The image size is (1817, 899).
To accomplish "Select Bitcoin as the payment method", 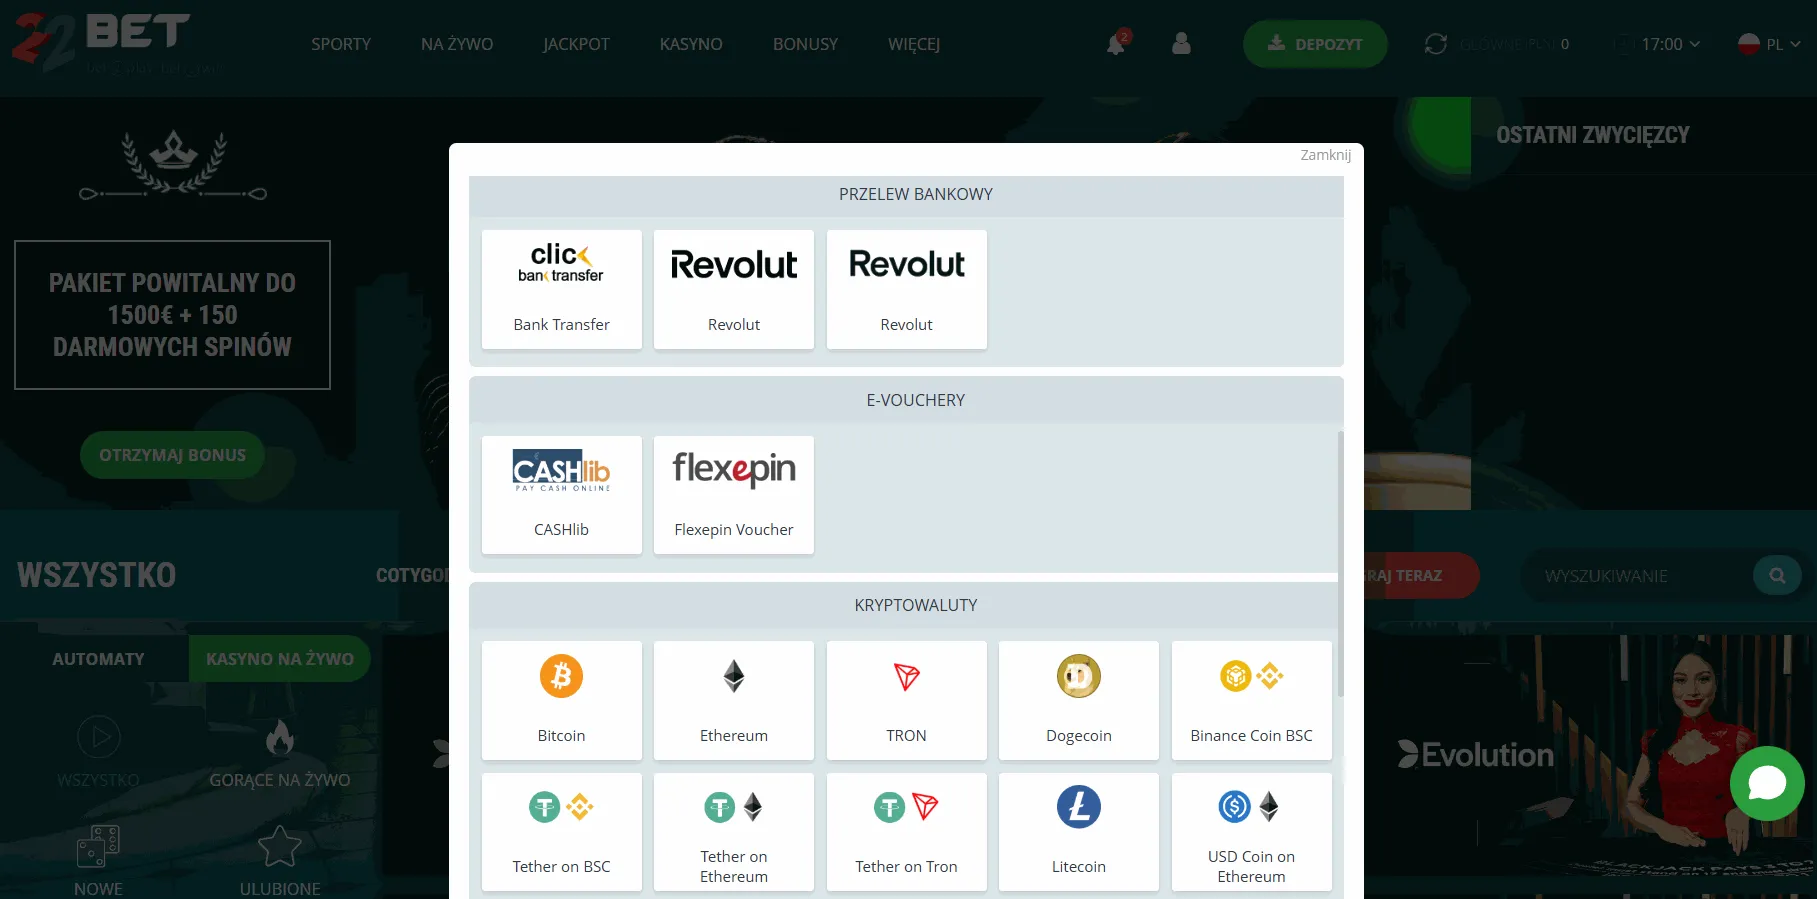I will (561, 700).
